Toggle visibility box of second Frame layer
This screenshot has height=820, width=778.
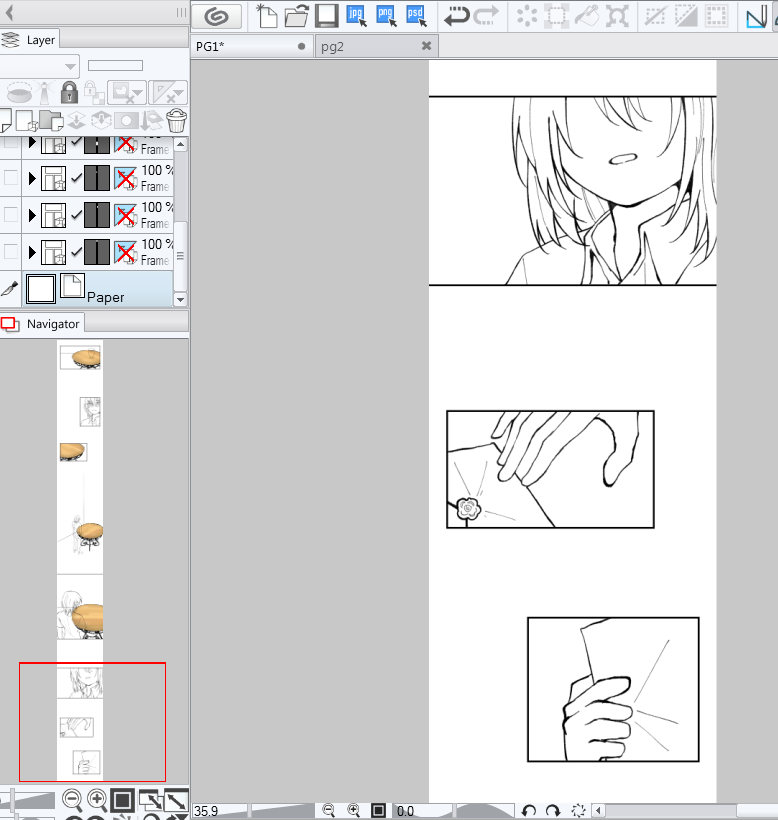point(10,178)
